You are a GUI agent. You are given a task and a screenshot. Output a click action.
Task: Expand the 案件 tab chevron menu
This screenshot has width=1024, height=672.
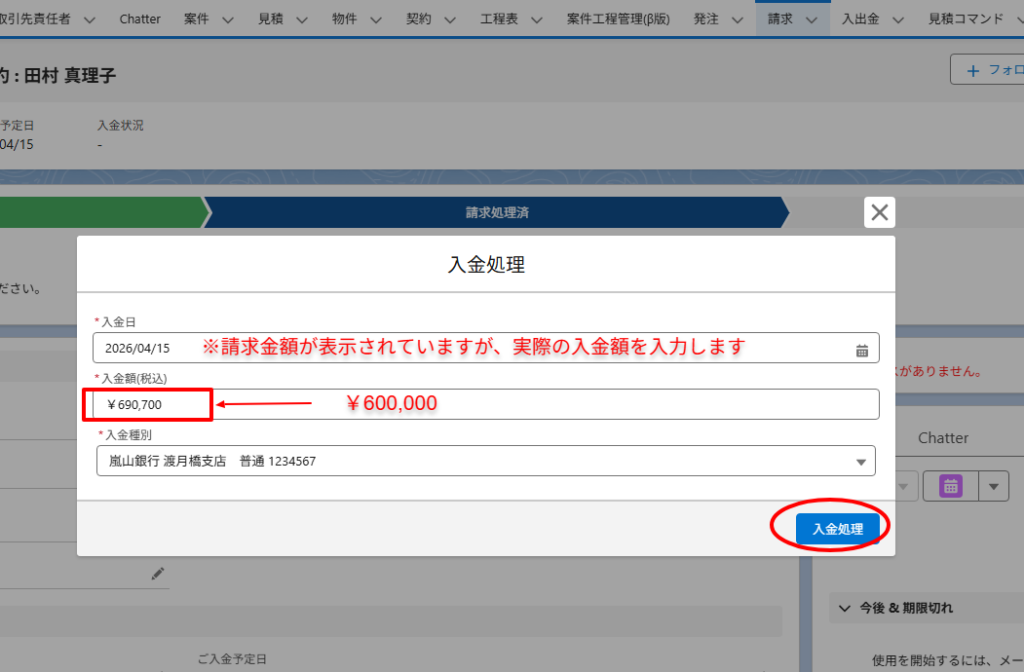[227, 19]
